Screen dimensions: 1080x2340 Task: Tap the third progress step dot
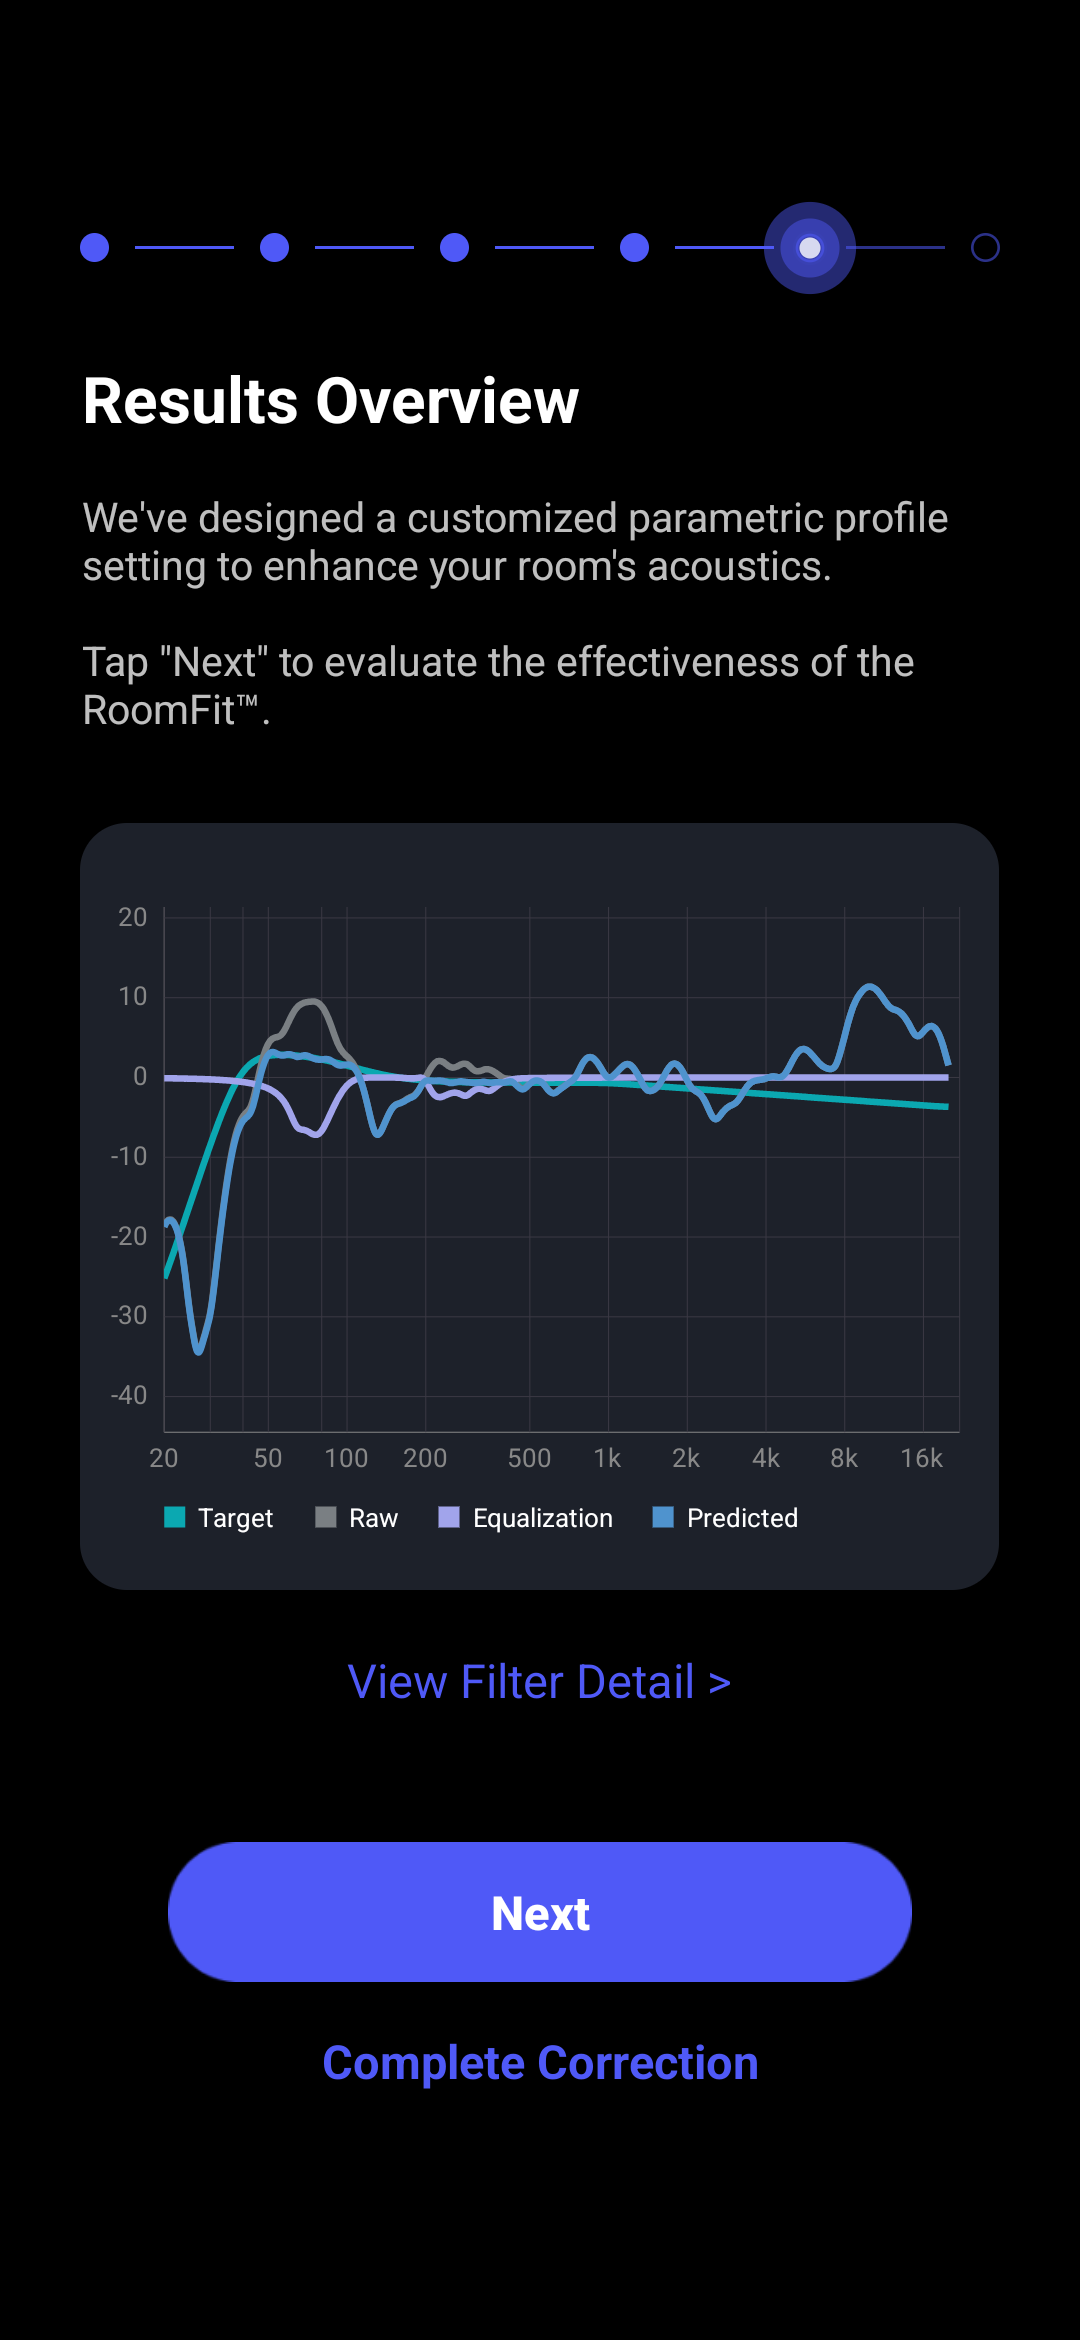[454, 247]
